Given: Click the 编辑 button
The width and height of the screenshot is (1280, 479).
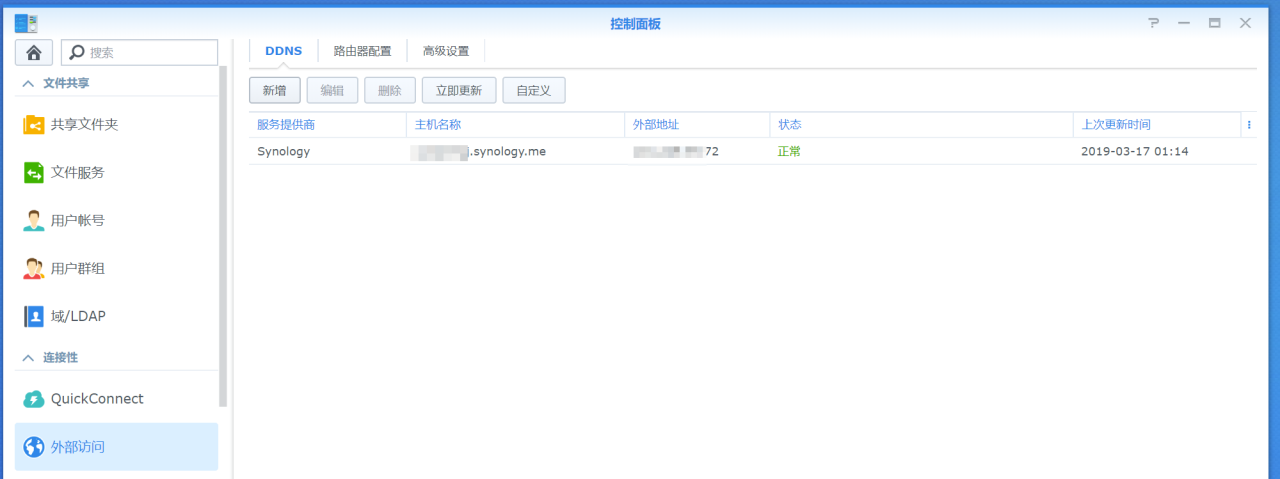Looking at the screenshot, I should [332, 90].
